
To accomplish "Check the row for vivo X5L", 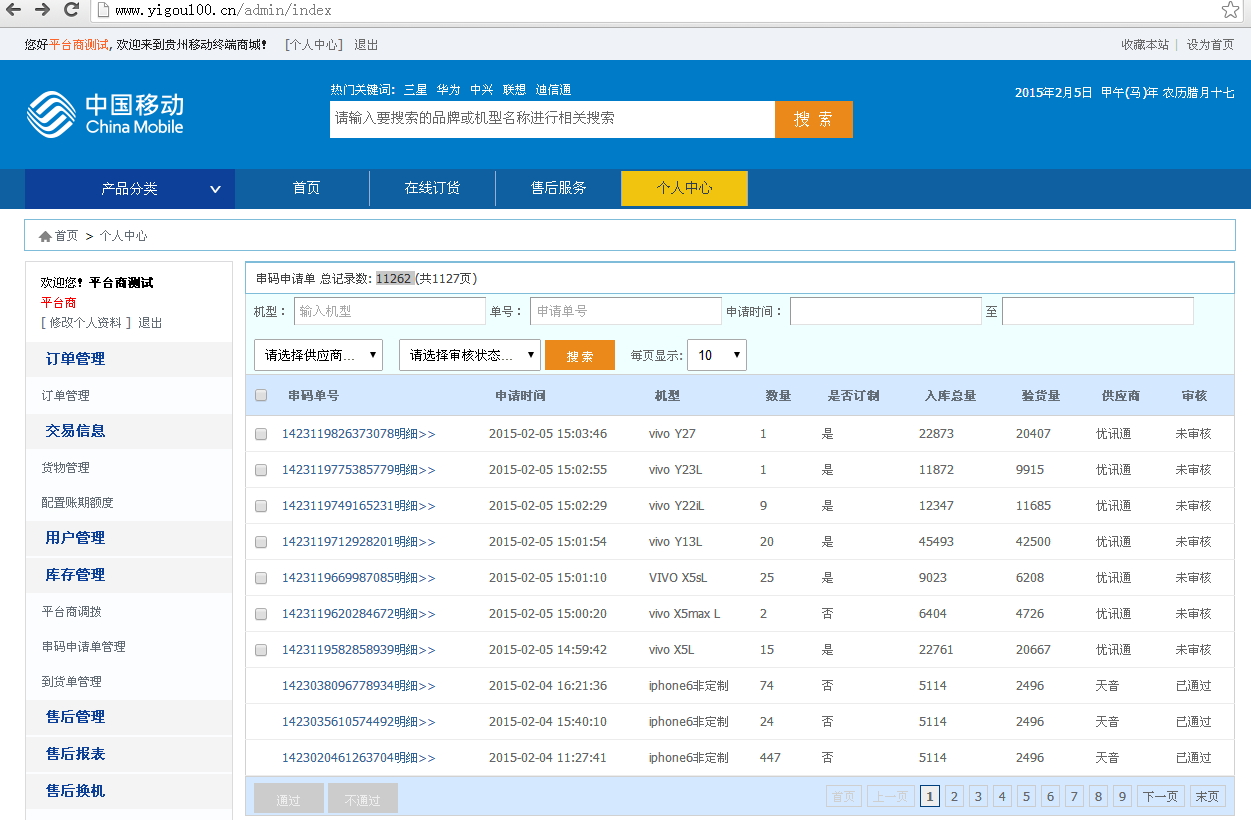I will click(x=261, y=650).
